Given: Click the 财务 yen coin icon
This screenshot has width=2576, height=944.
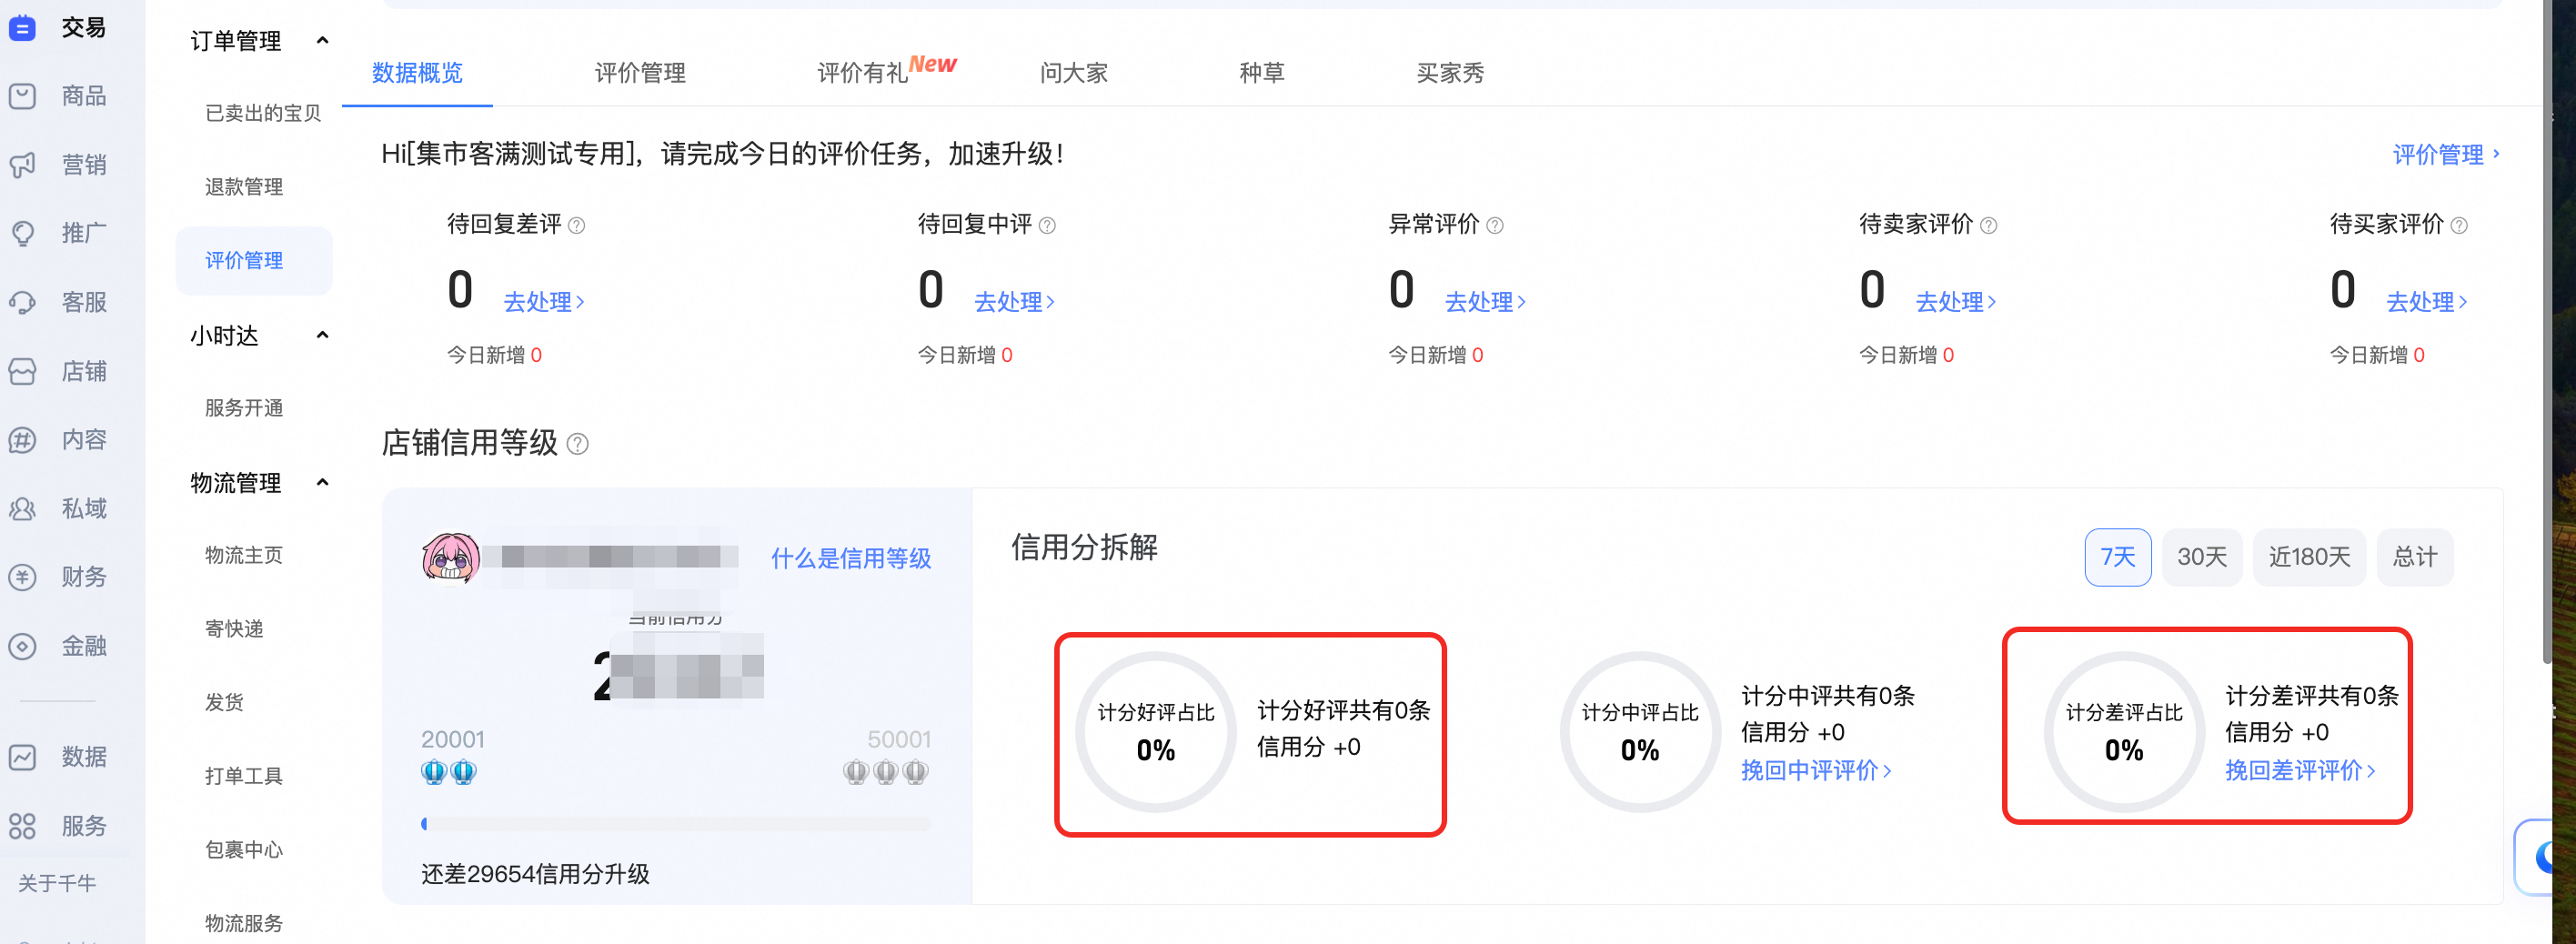Looking at the screenshot, I should [22, 577].
